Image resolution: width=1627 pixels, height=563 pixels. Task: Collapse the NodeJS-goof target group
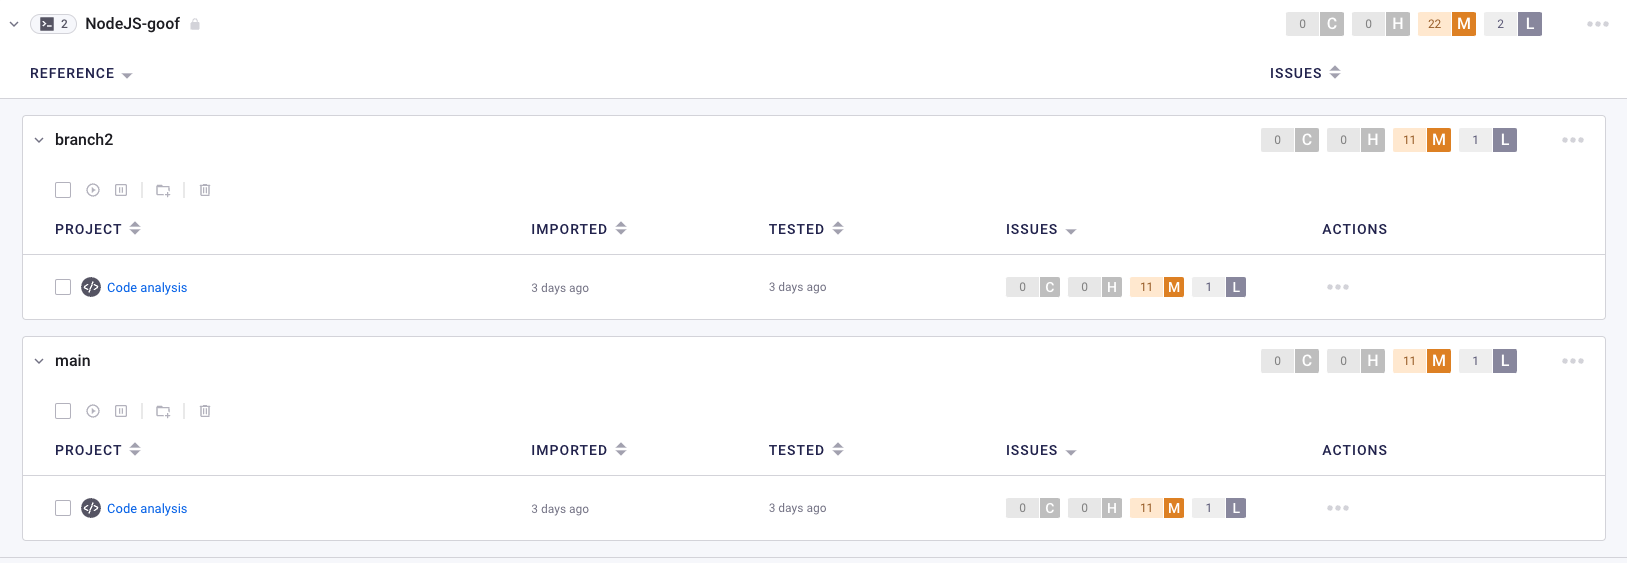[14, 24]
